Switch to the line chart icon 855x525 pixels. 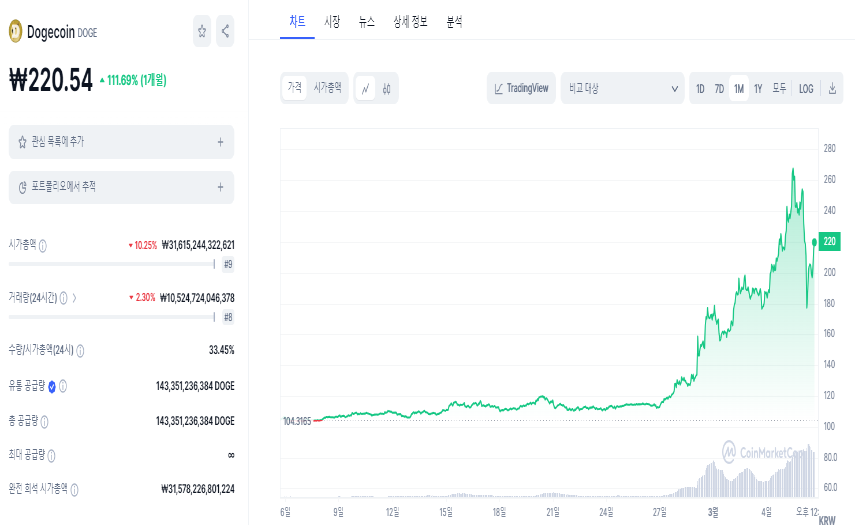[365, 88]
